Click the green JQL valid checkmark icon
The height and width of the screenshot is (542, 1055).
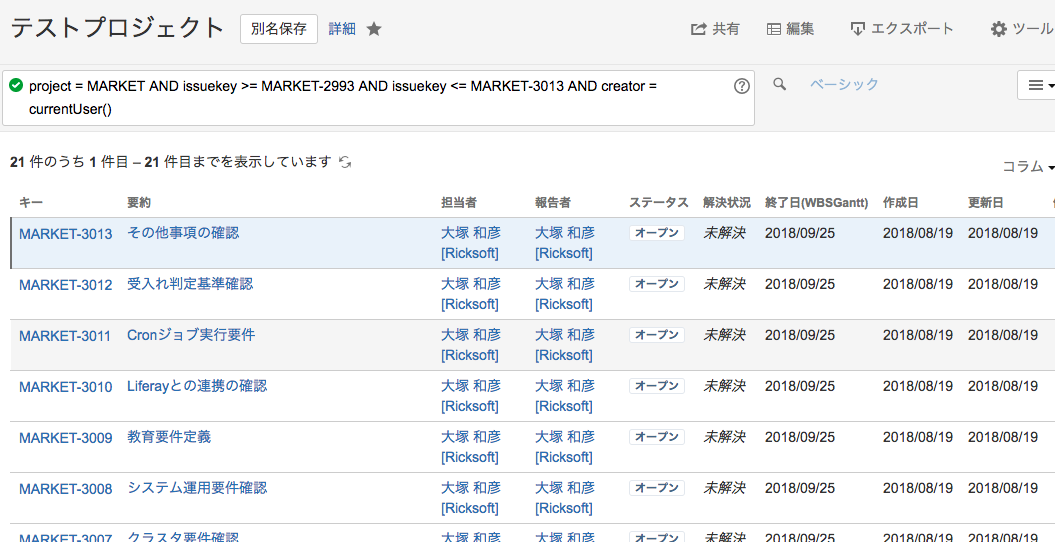coord(16,85)
